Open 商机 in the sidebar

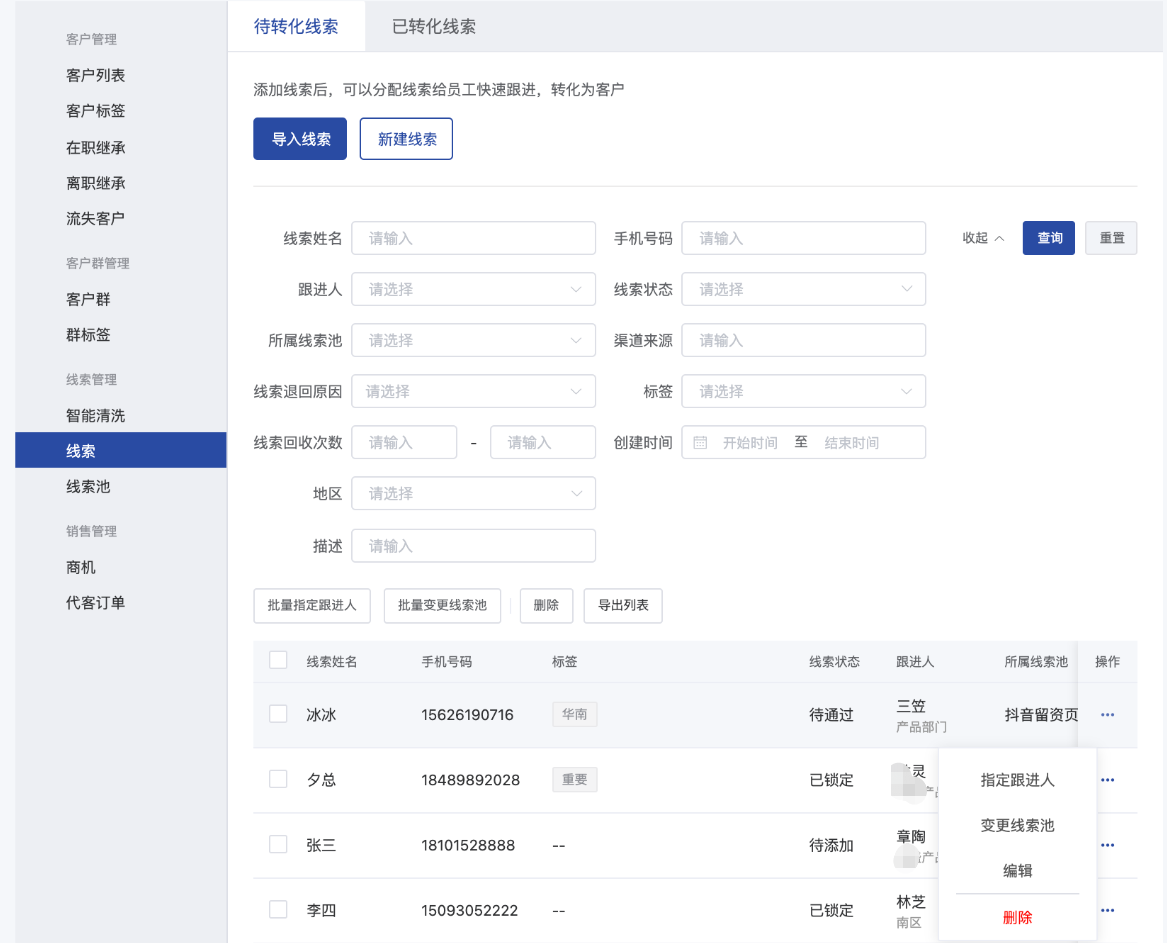80,567
